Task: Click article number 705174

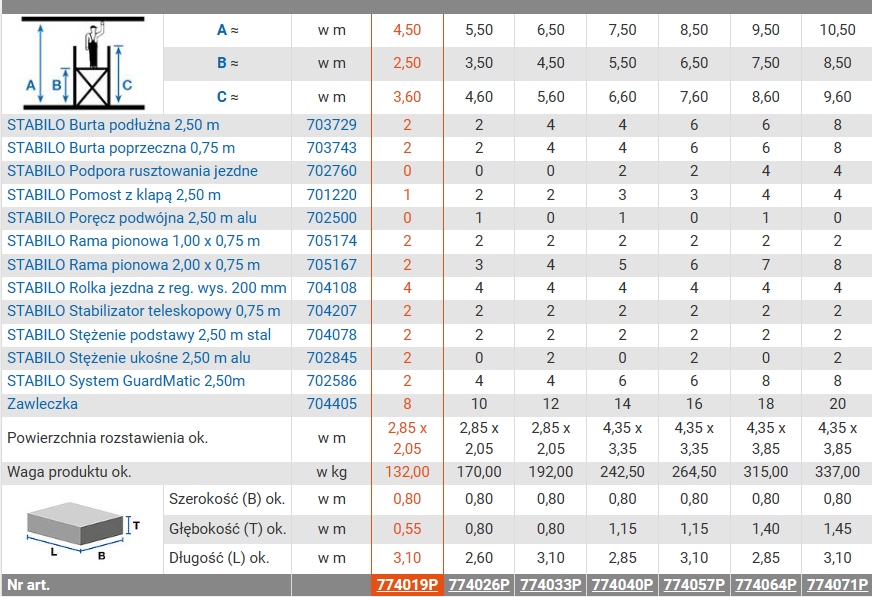Action: pyautogui.click(x=331, y=241)
